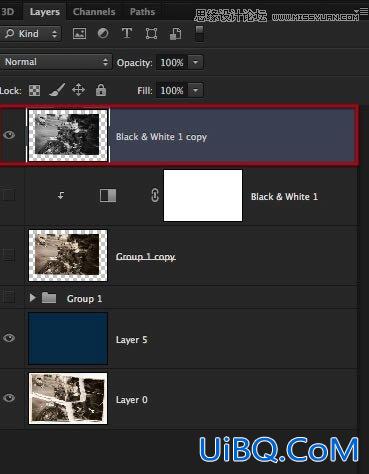369x474 pixels.
Task: Select the Layer 0 photo thumbnail
Action: coord(68,398)
